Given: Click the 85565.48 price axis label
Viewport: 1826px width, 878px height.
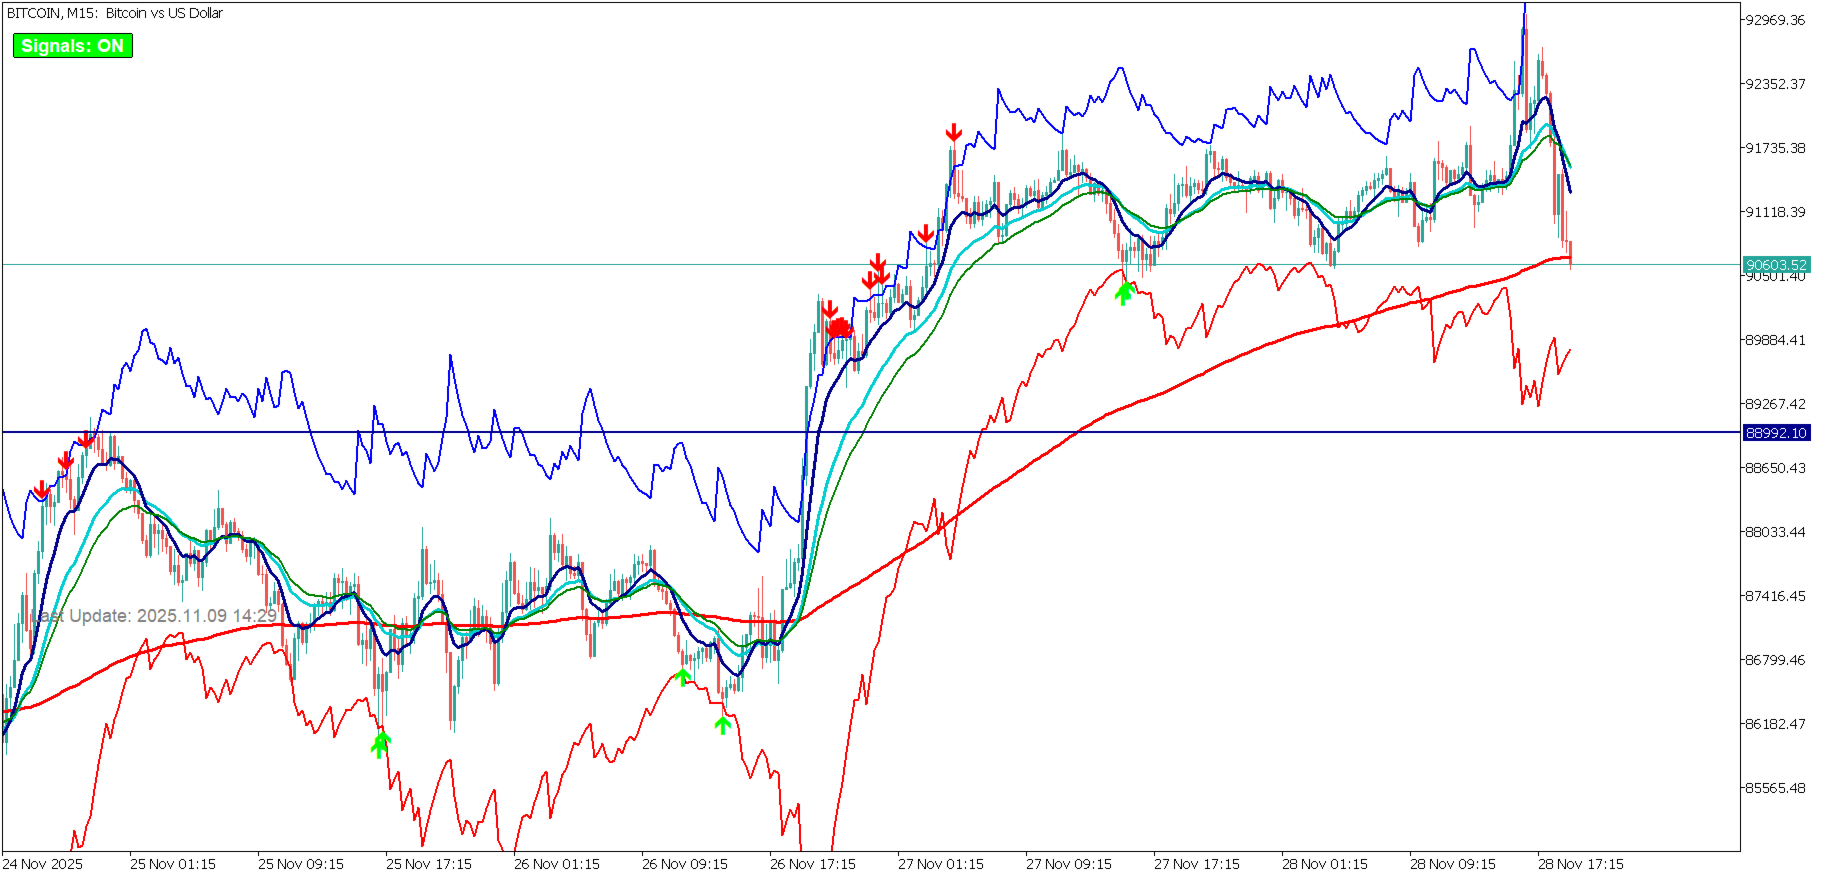Looking at the screenshot, I should pos(1776,788).
